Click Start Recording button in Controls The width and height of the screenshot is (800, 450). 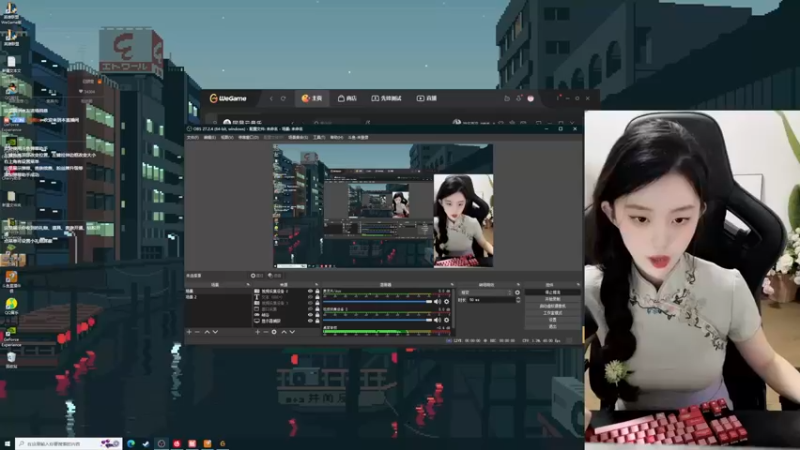click(553, 299)
